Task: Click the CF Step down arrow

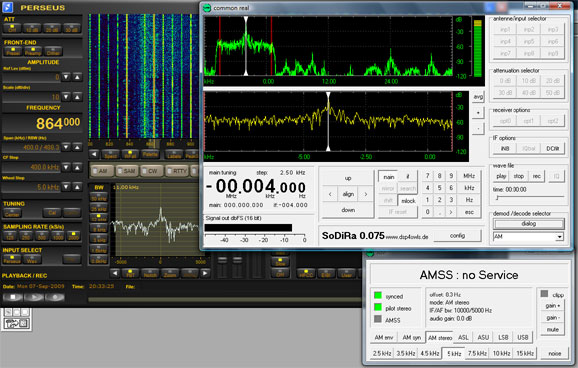Action: [66, 167]
